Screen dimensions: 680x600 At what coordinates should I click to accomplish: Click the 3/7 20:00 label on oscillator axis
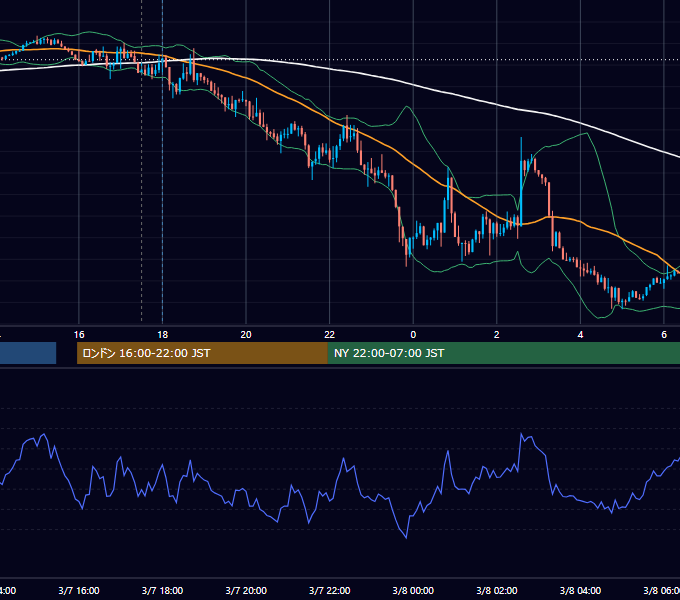[x=246, y=590]
